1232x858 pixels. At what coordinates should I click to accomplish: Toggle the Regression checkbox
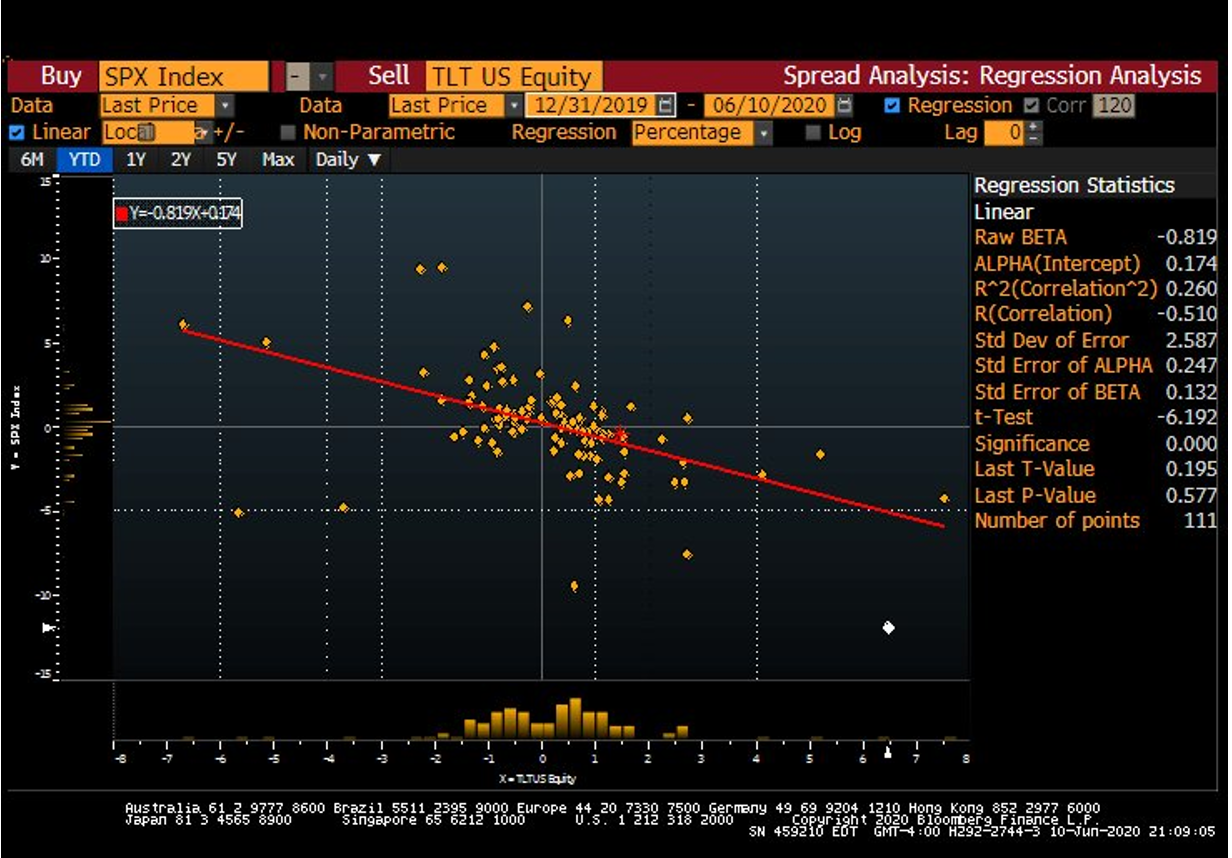[893, 106]
